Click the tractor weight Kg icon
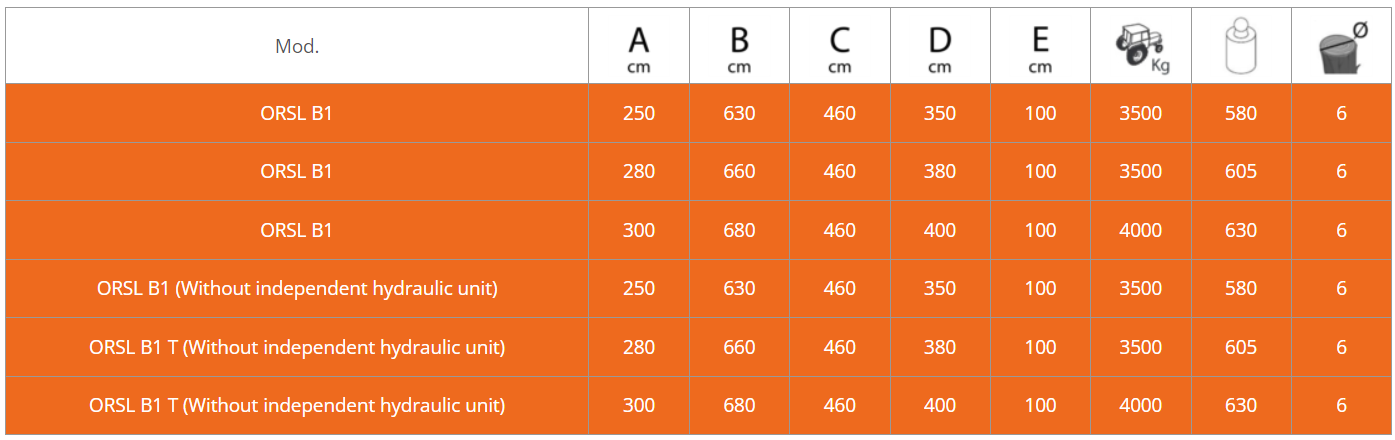1395x440 pixels. [1141, 46]
